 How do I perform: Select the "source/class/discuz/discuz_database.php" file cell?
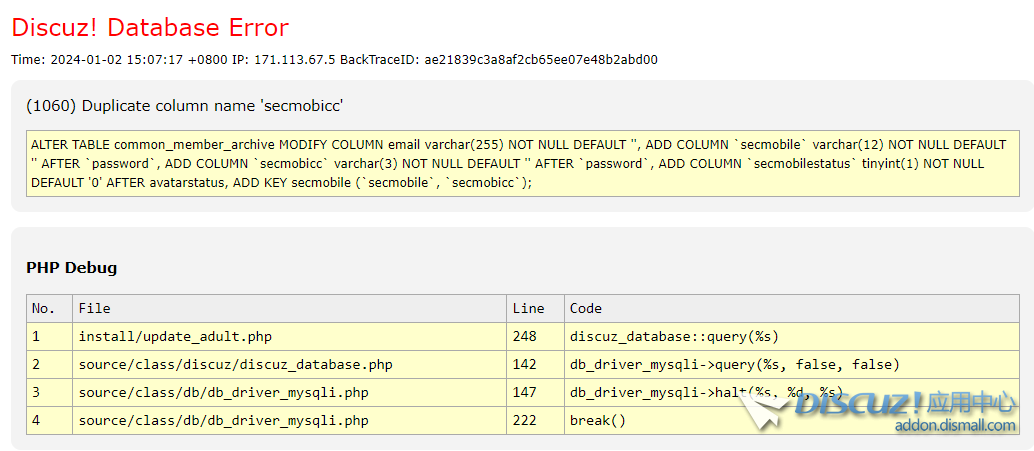click(289, 365)
